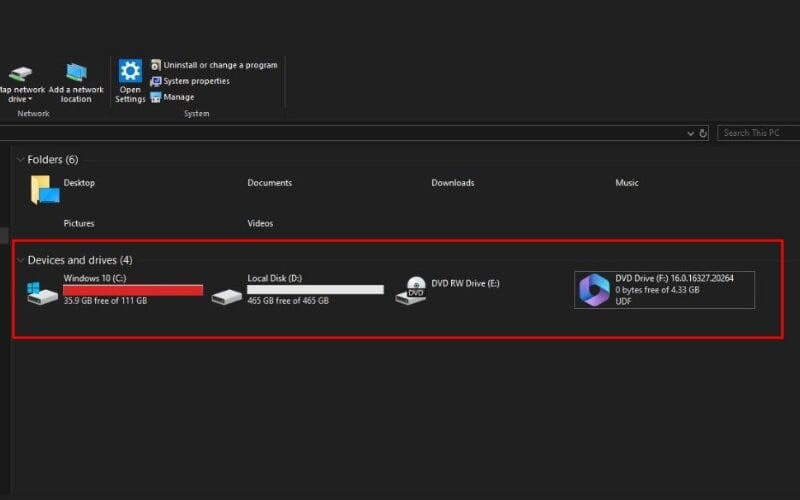The width and height of the screenshot is (800, 500).
Task: Open the address bar history dropdown arrow
Action: click(x=690, y=133)
